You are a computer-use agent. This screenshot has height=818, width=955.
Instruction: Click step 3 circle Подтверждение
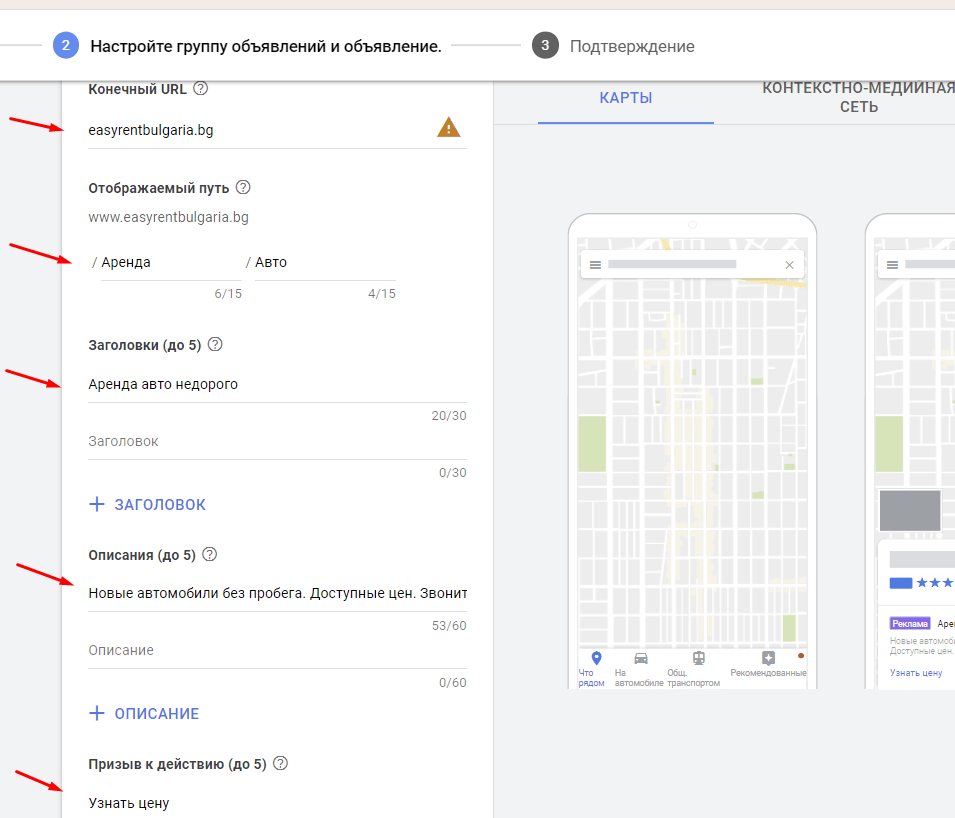pyautogui.click(x=545, y=46)
